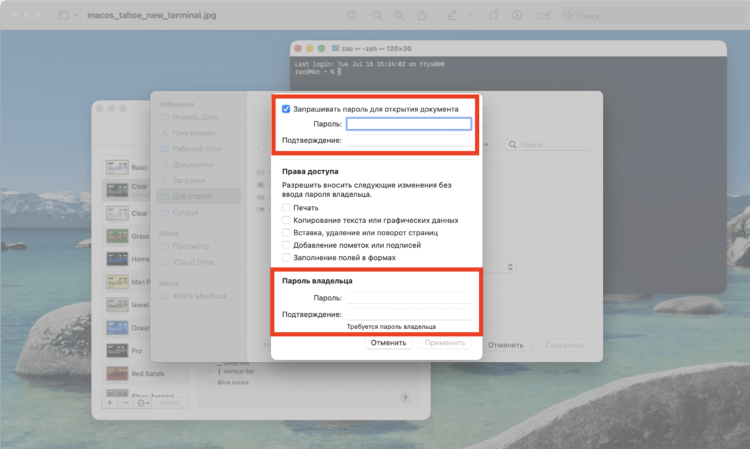Open the image info inspector icon

[x=352, y=15]
